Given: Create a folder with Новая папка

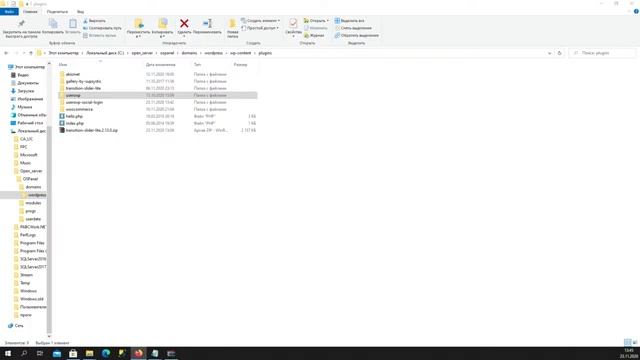Looking at the screenshot, I should 232,29.
